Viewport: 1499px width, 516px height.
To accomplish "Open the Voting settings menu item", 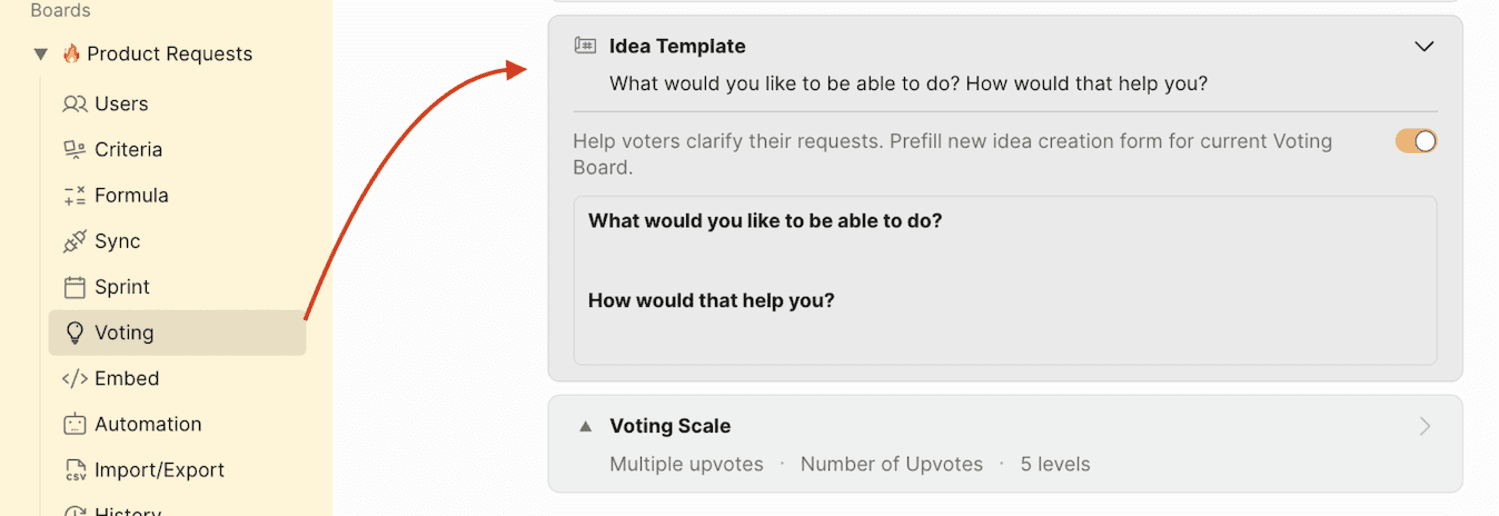I will click(x=177, y=333).
